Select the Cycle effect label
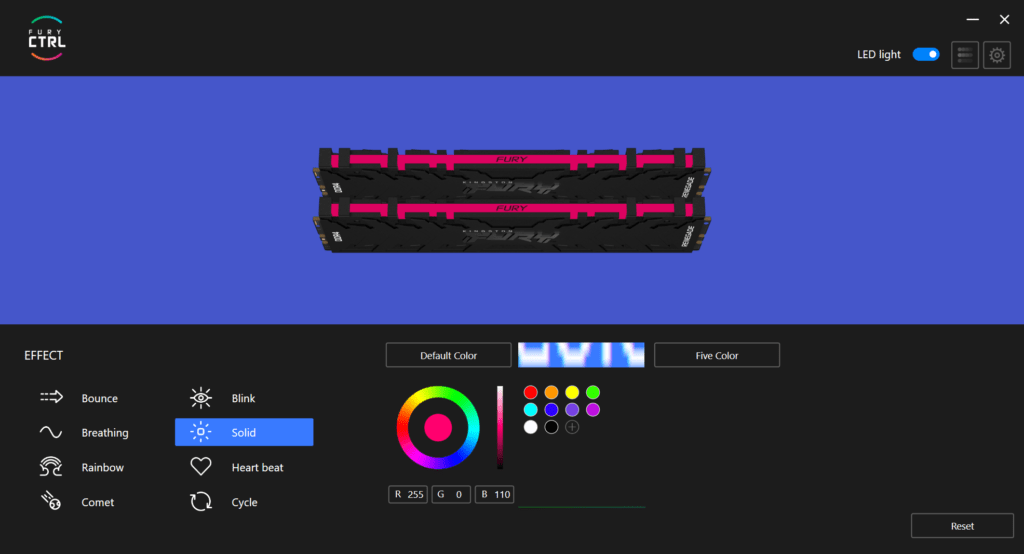This screenshot has height=554, width=1024. [x=244, y=502]
